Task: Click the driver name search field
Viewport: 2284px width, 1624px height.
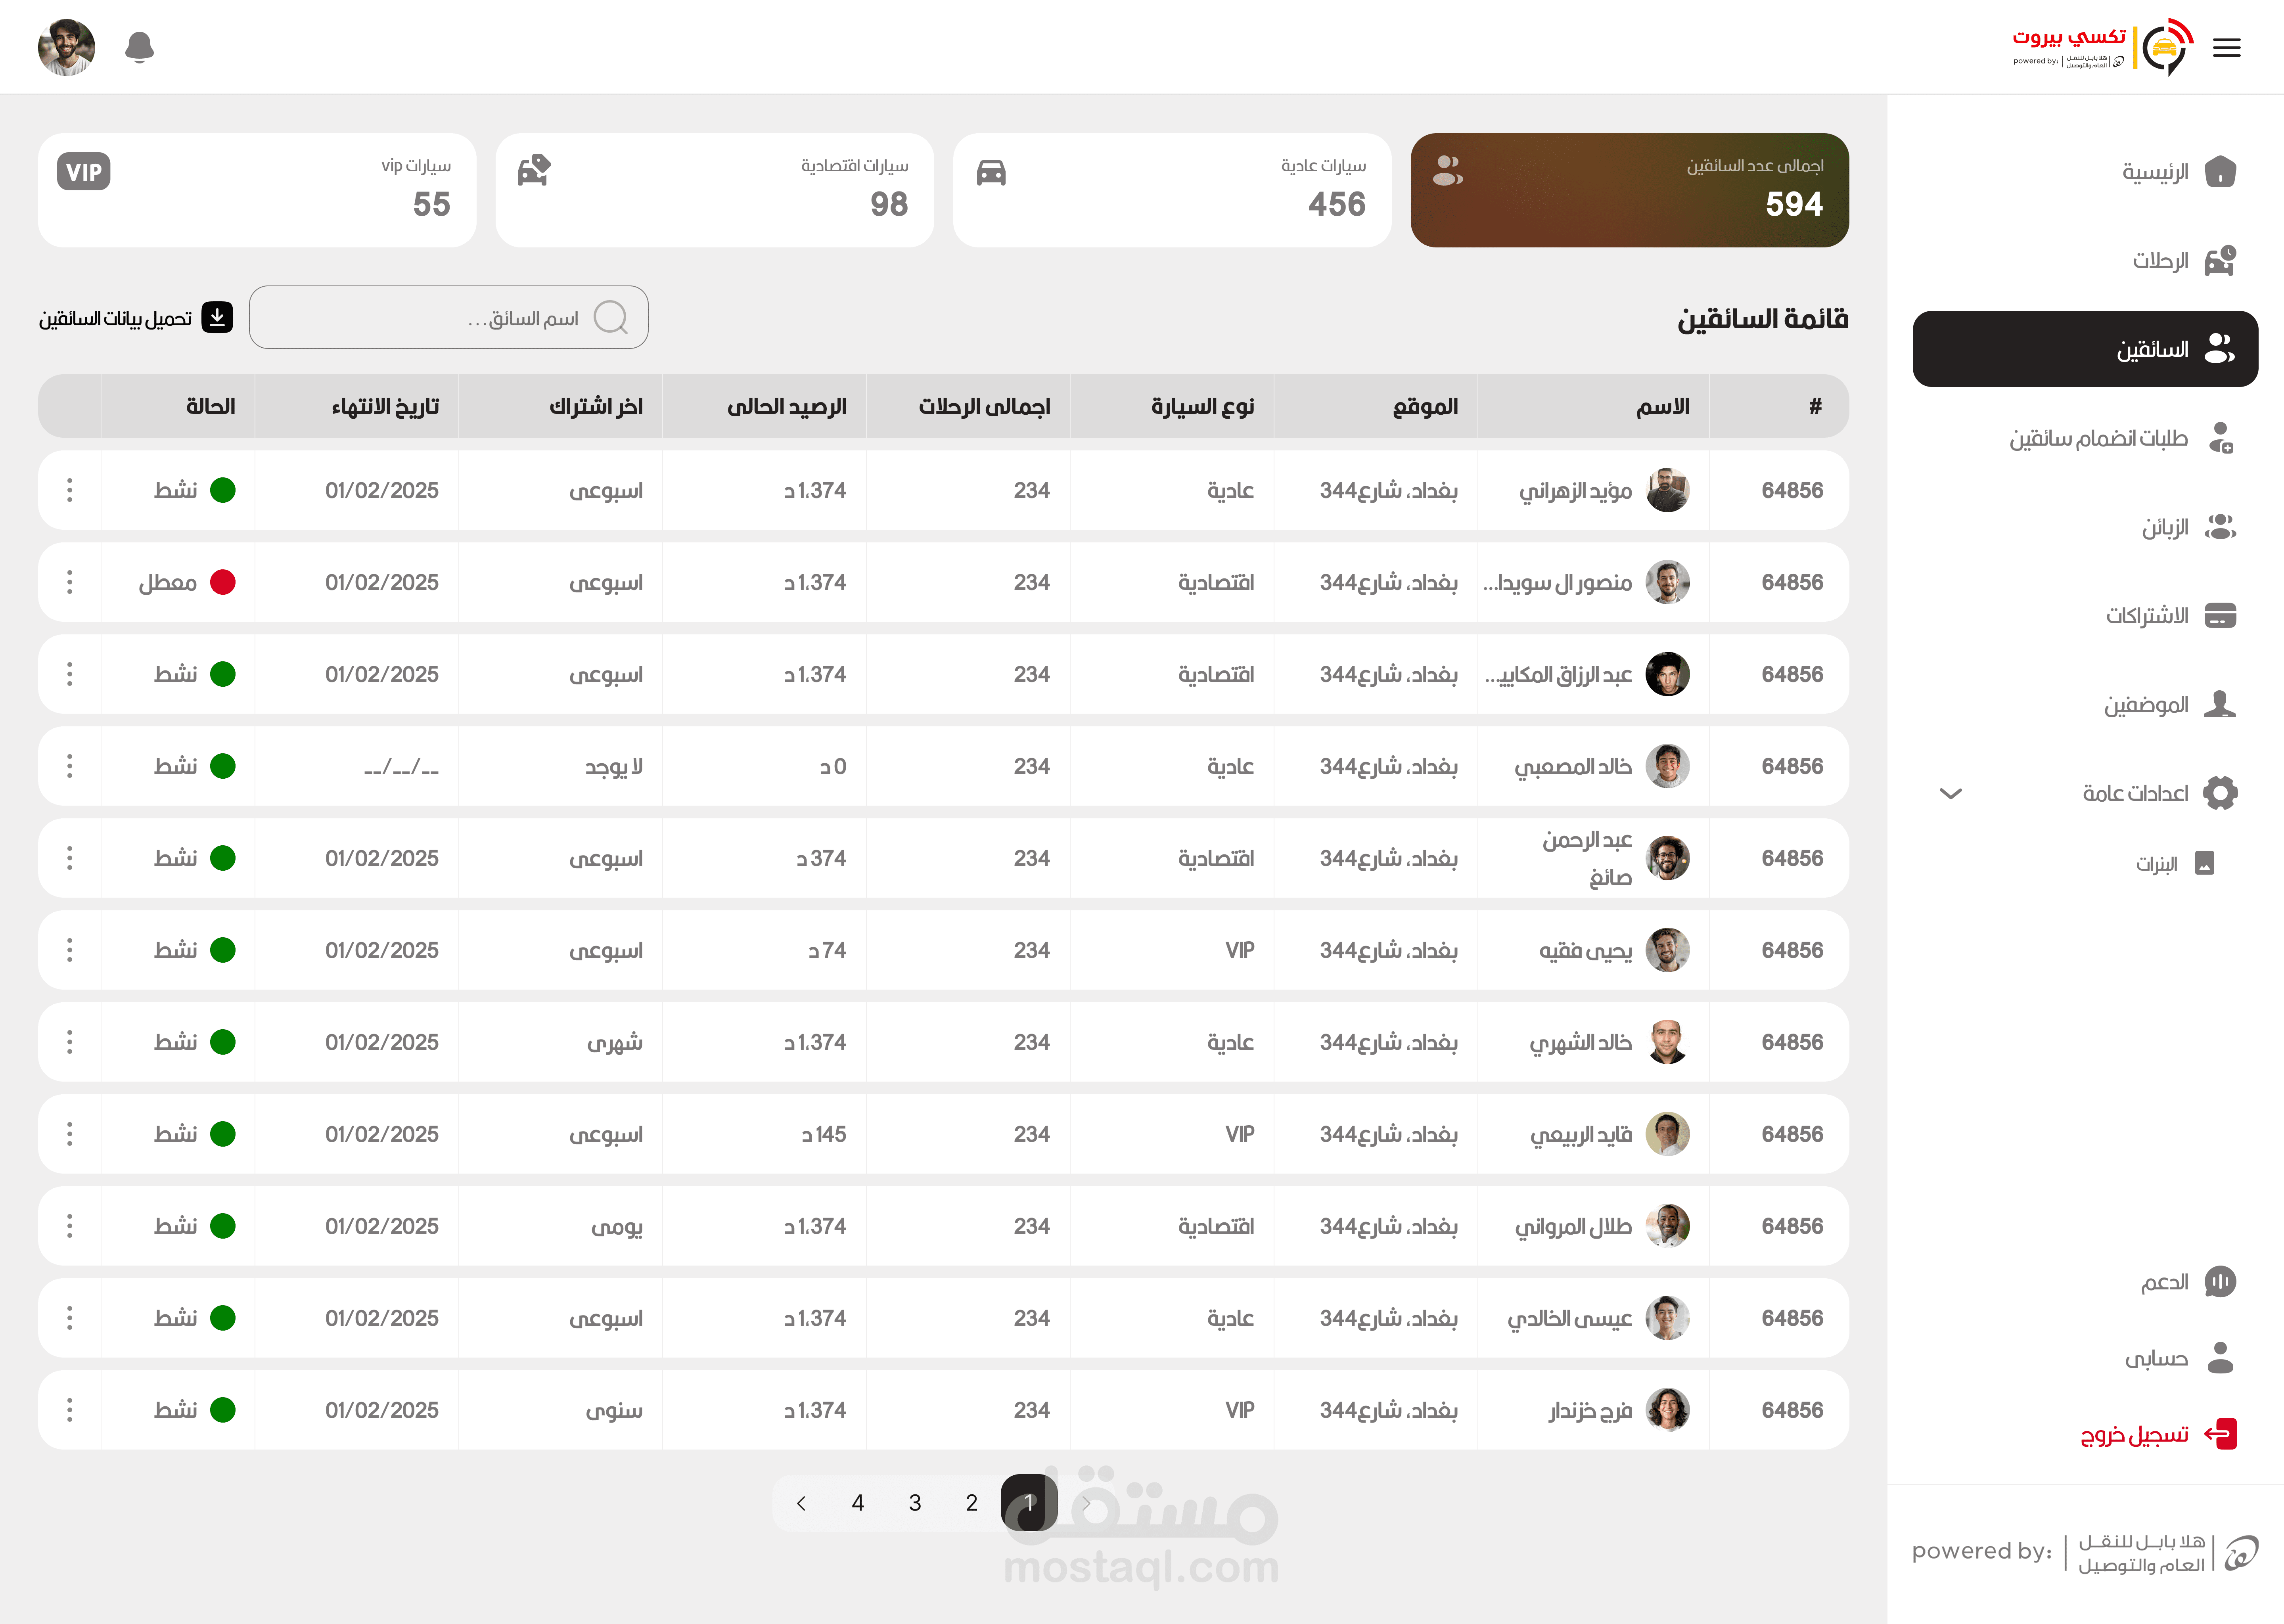Action: click(x=430, y=318)
